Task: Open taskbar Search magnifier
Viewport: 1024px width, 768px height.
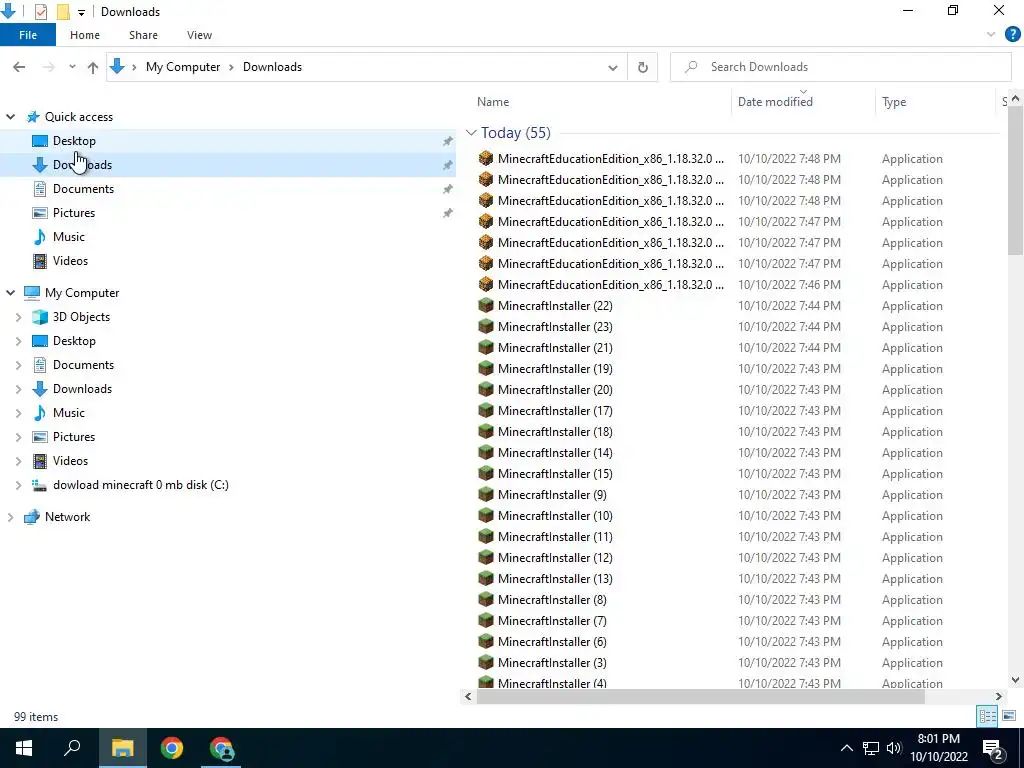Action: point(72,748)
